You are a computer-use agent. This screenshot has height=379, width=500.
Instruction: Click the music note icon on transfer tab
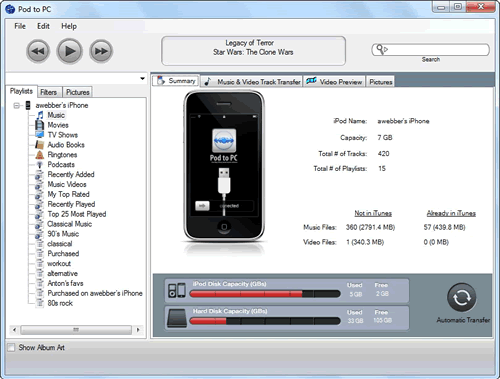click(207, 81)
